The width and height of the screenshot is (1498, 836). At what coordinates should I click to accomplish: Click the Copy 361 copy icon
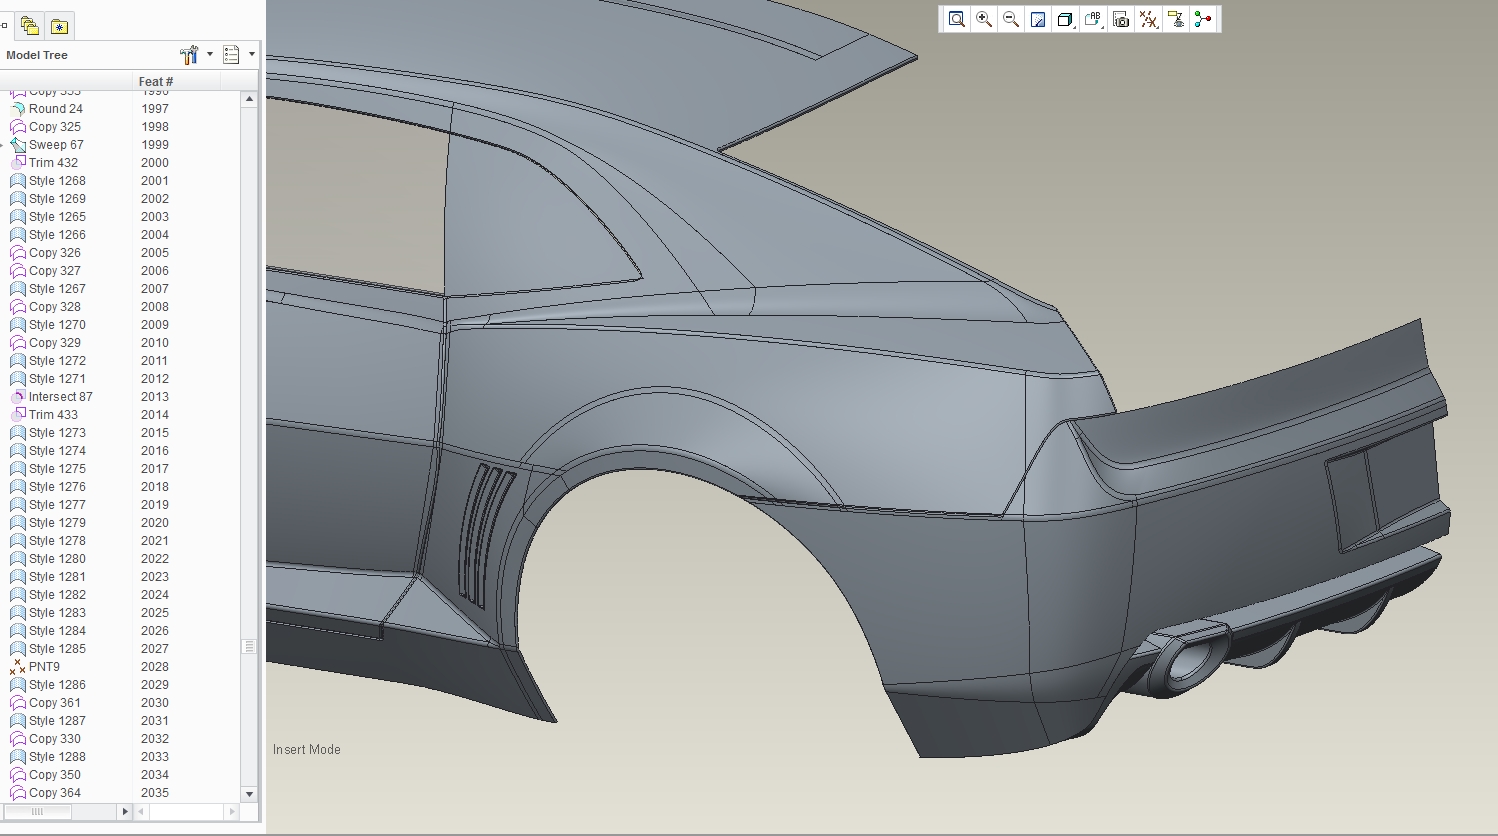(18, 703)
